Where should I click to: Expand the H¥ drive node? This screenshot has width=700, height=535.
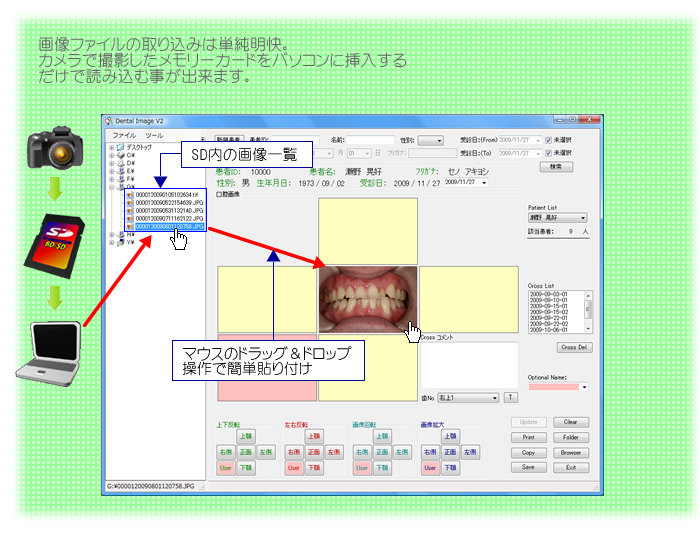tap(111, 234)
